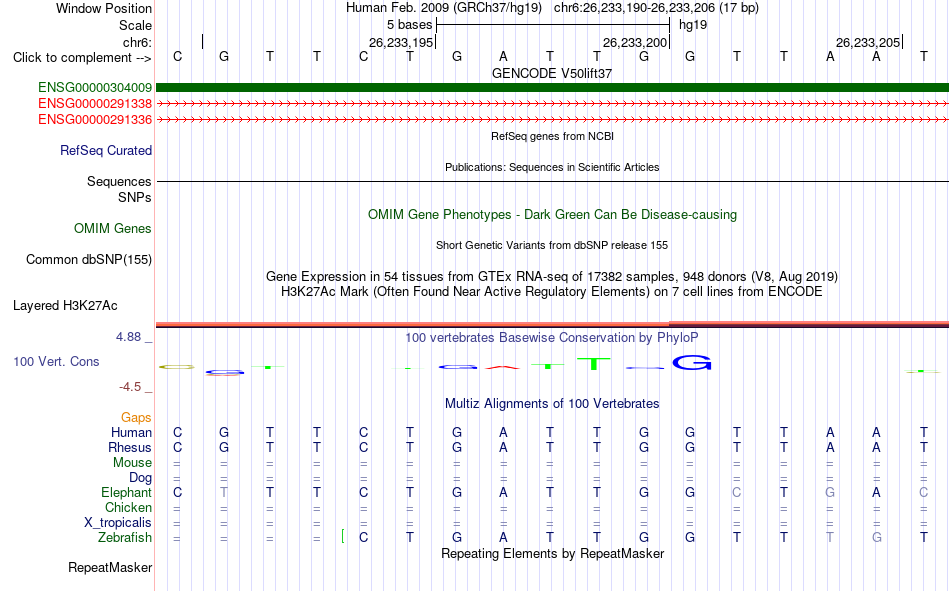
Task: Click the Elephant species label
Action: tap(126, 492)
